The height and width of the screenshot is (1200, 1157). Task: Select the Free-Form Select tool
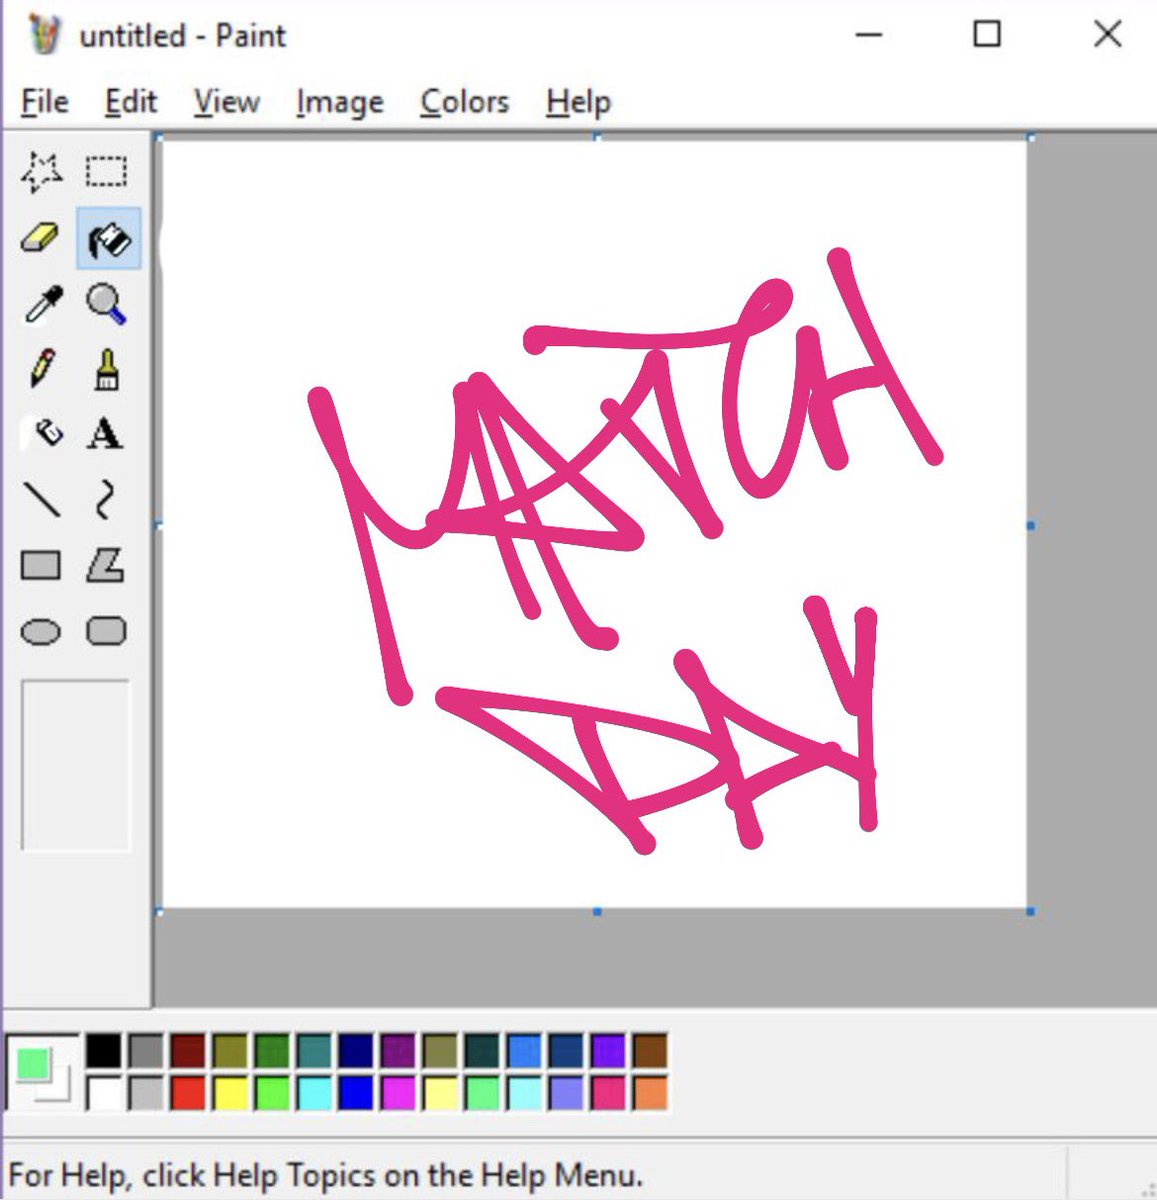[41, 172]
